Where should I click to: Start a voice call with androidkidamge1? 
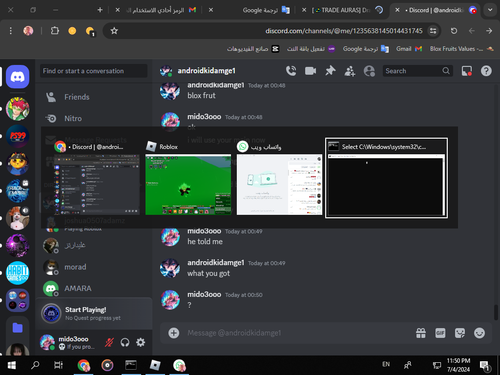coord(291,71)
